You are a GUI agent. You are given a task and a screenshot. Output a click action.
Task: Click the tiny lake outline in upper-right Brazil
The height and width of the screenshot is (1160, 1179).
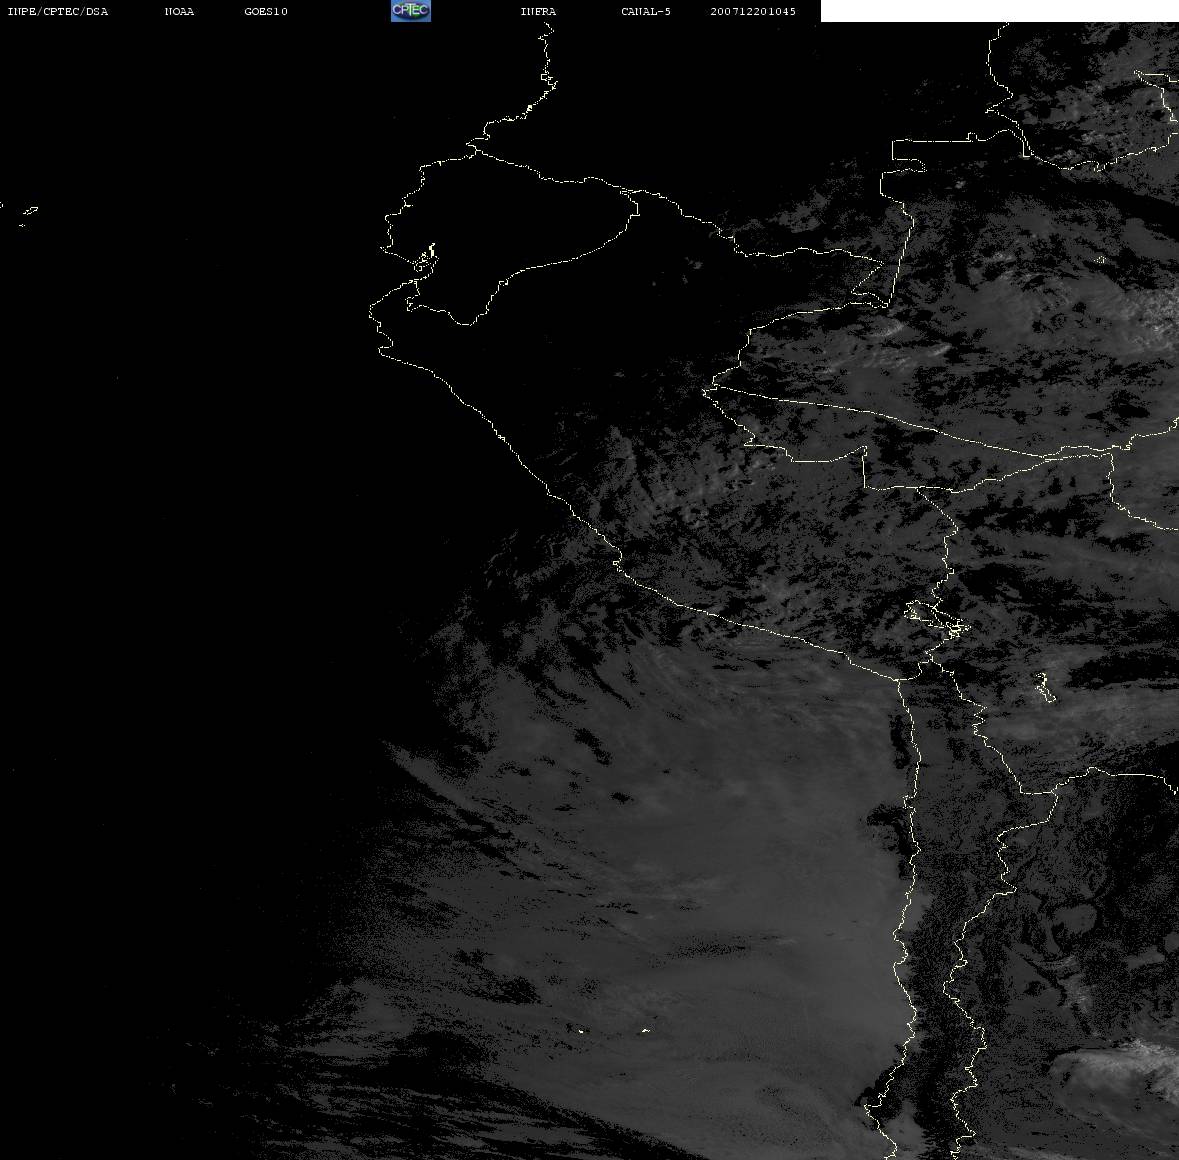click(1099, 261)
